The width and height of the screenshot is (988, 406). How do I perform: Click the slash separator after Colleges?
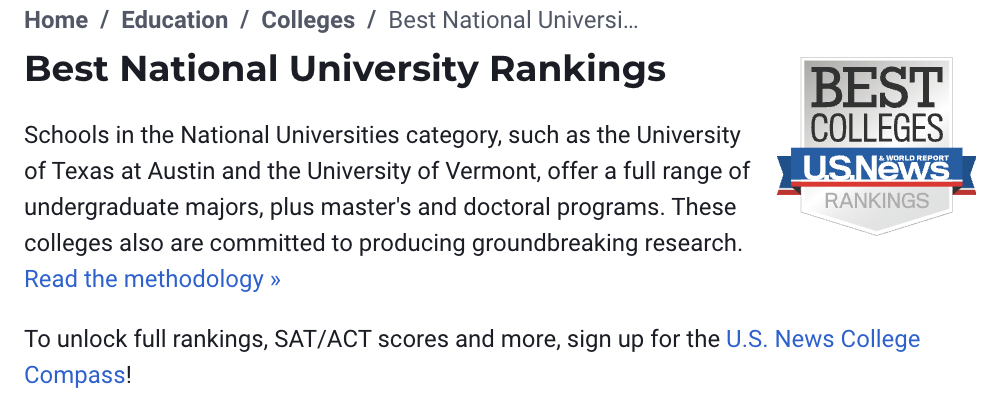coord(372,20)
